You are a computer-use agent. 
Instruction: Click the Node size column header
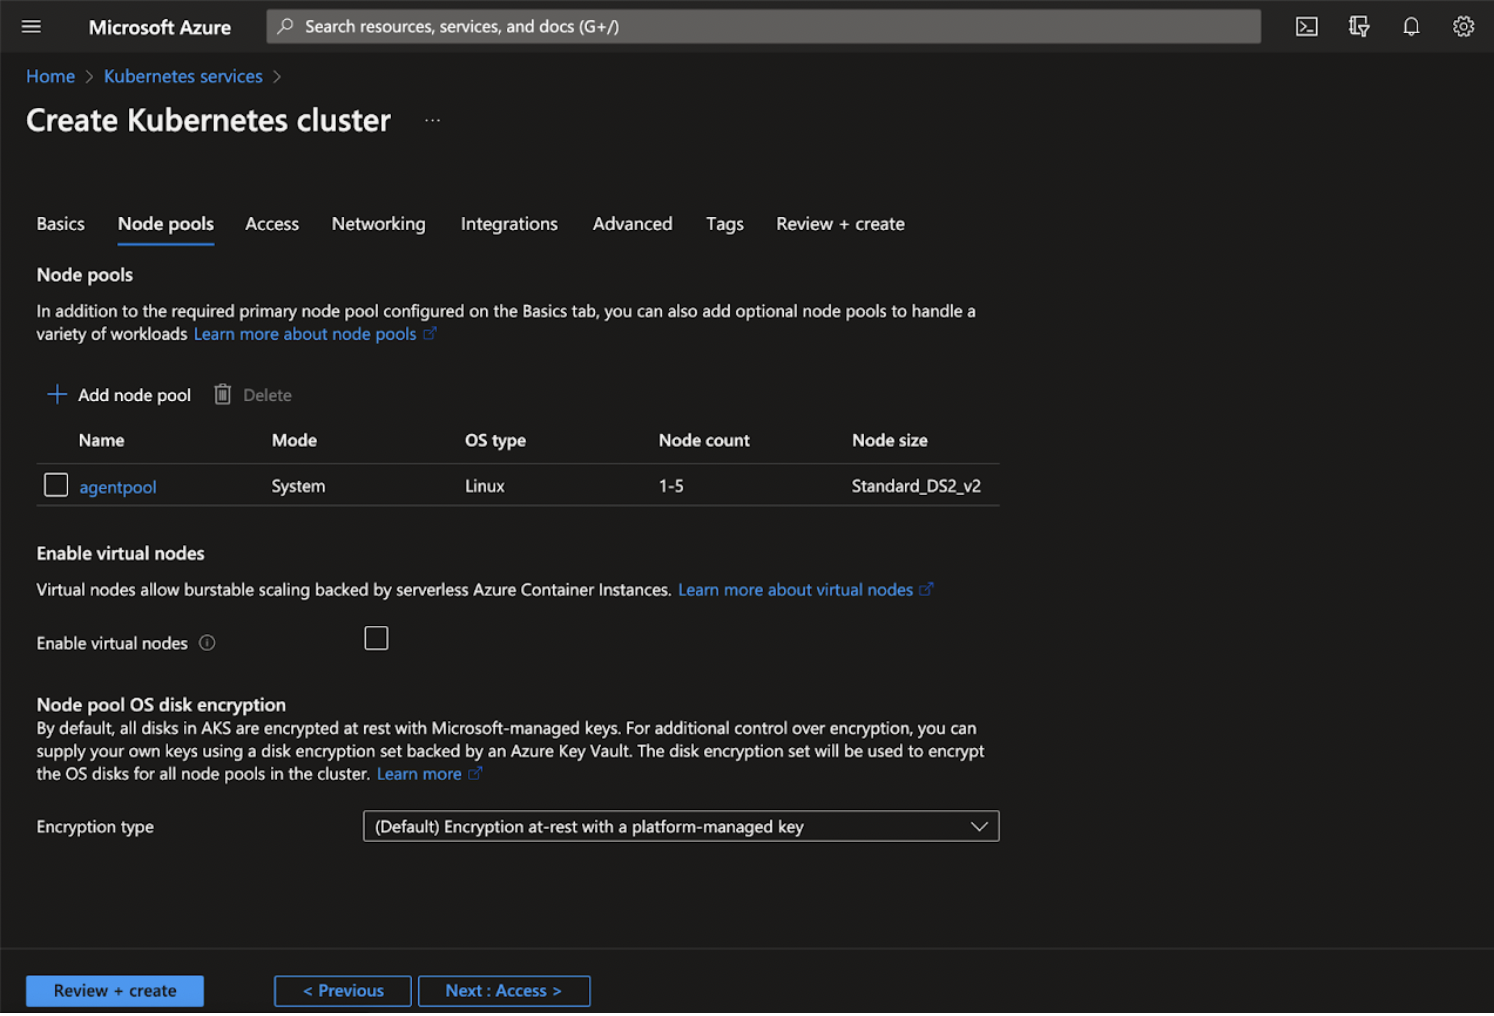(890, 440)
